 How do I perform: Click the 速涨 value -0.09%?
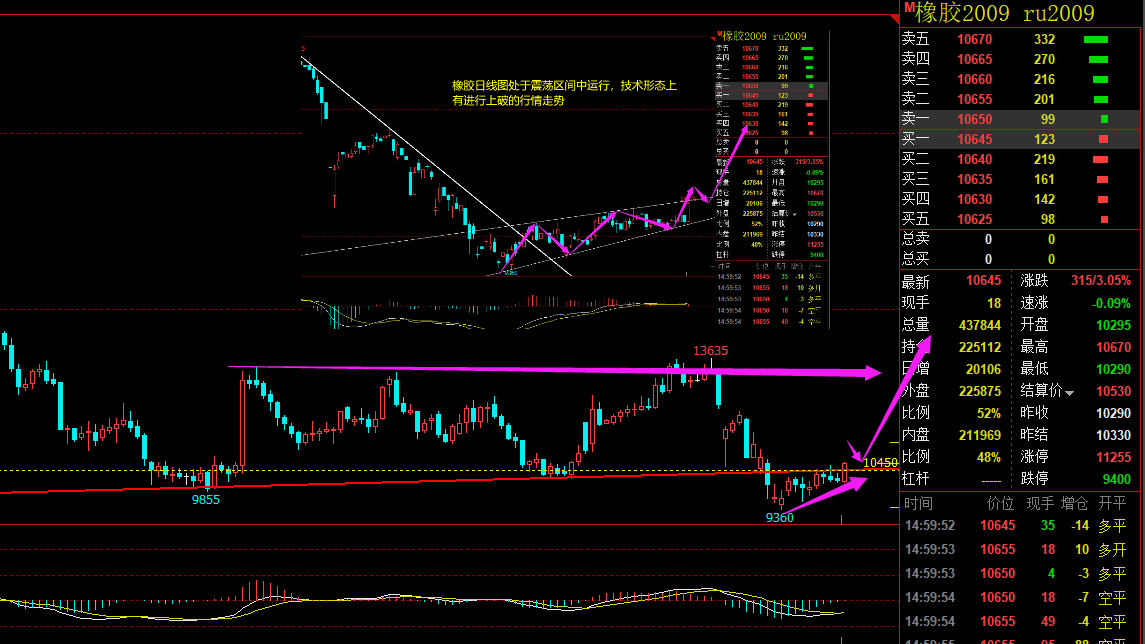(1111, 303)
